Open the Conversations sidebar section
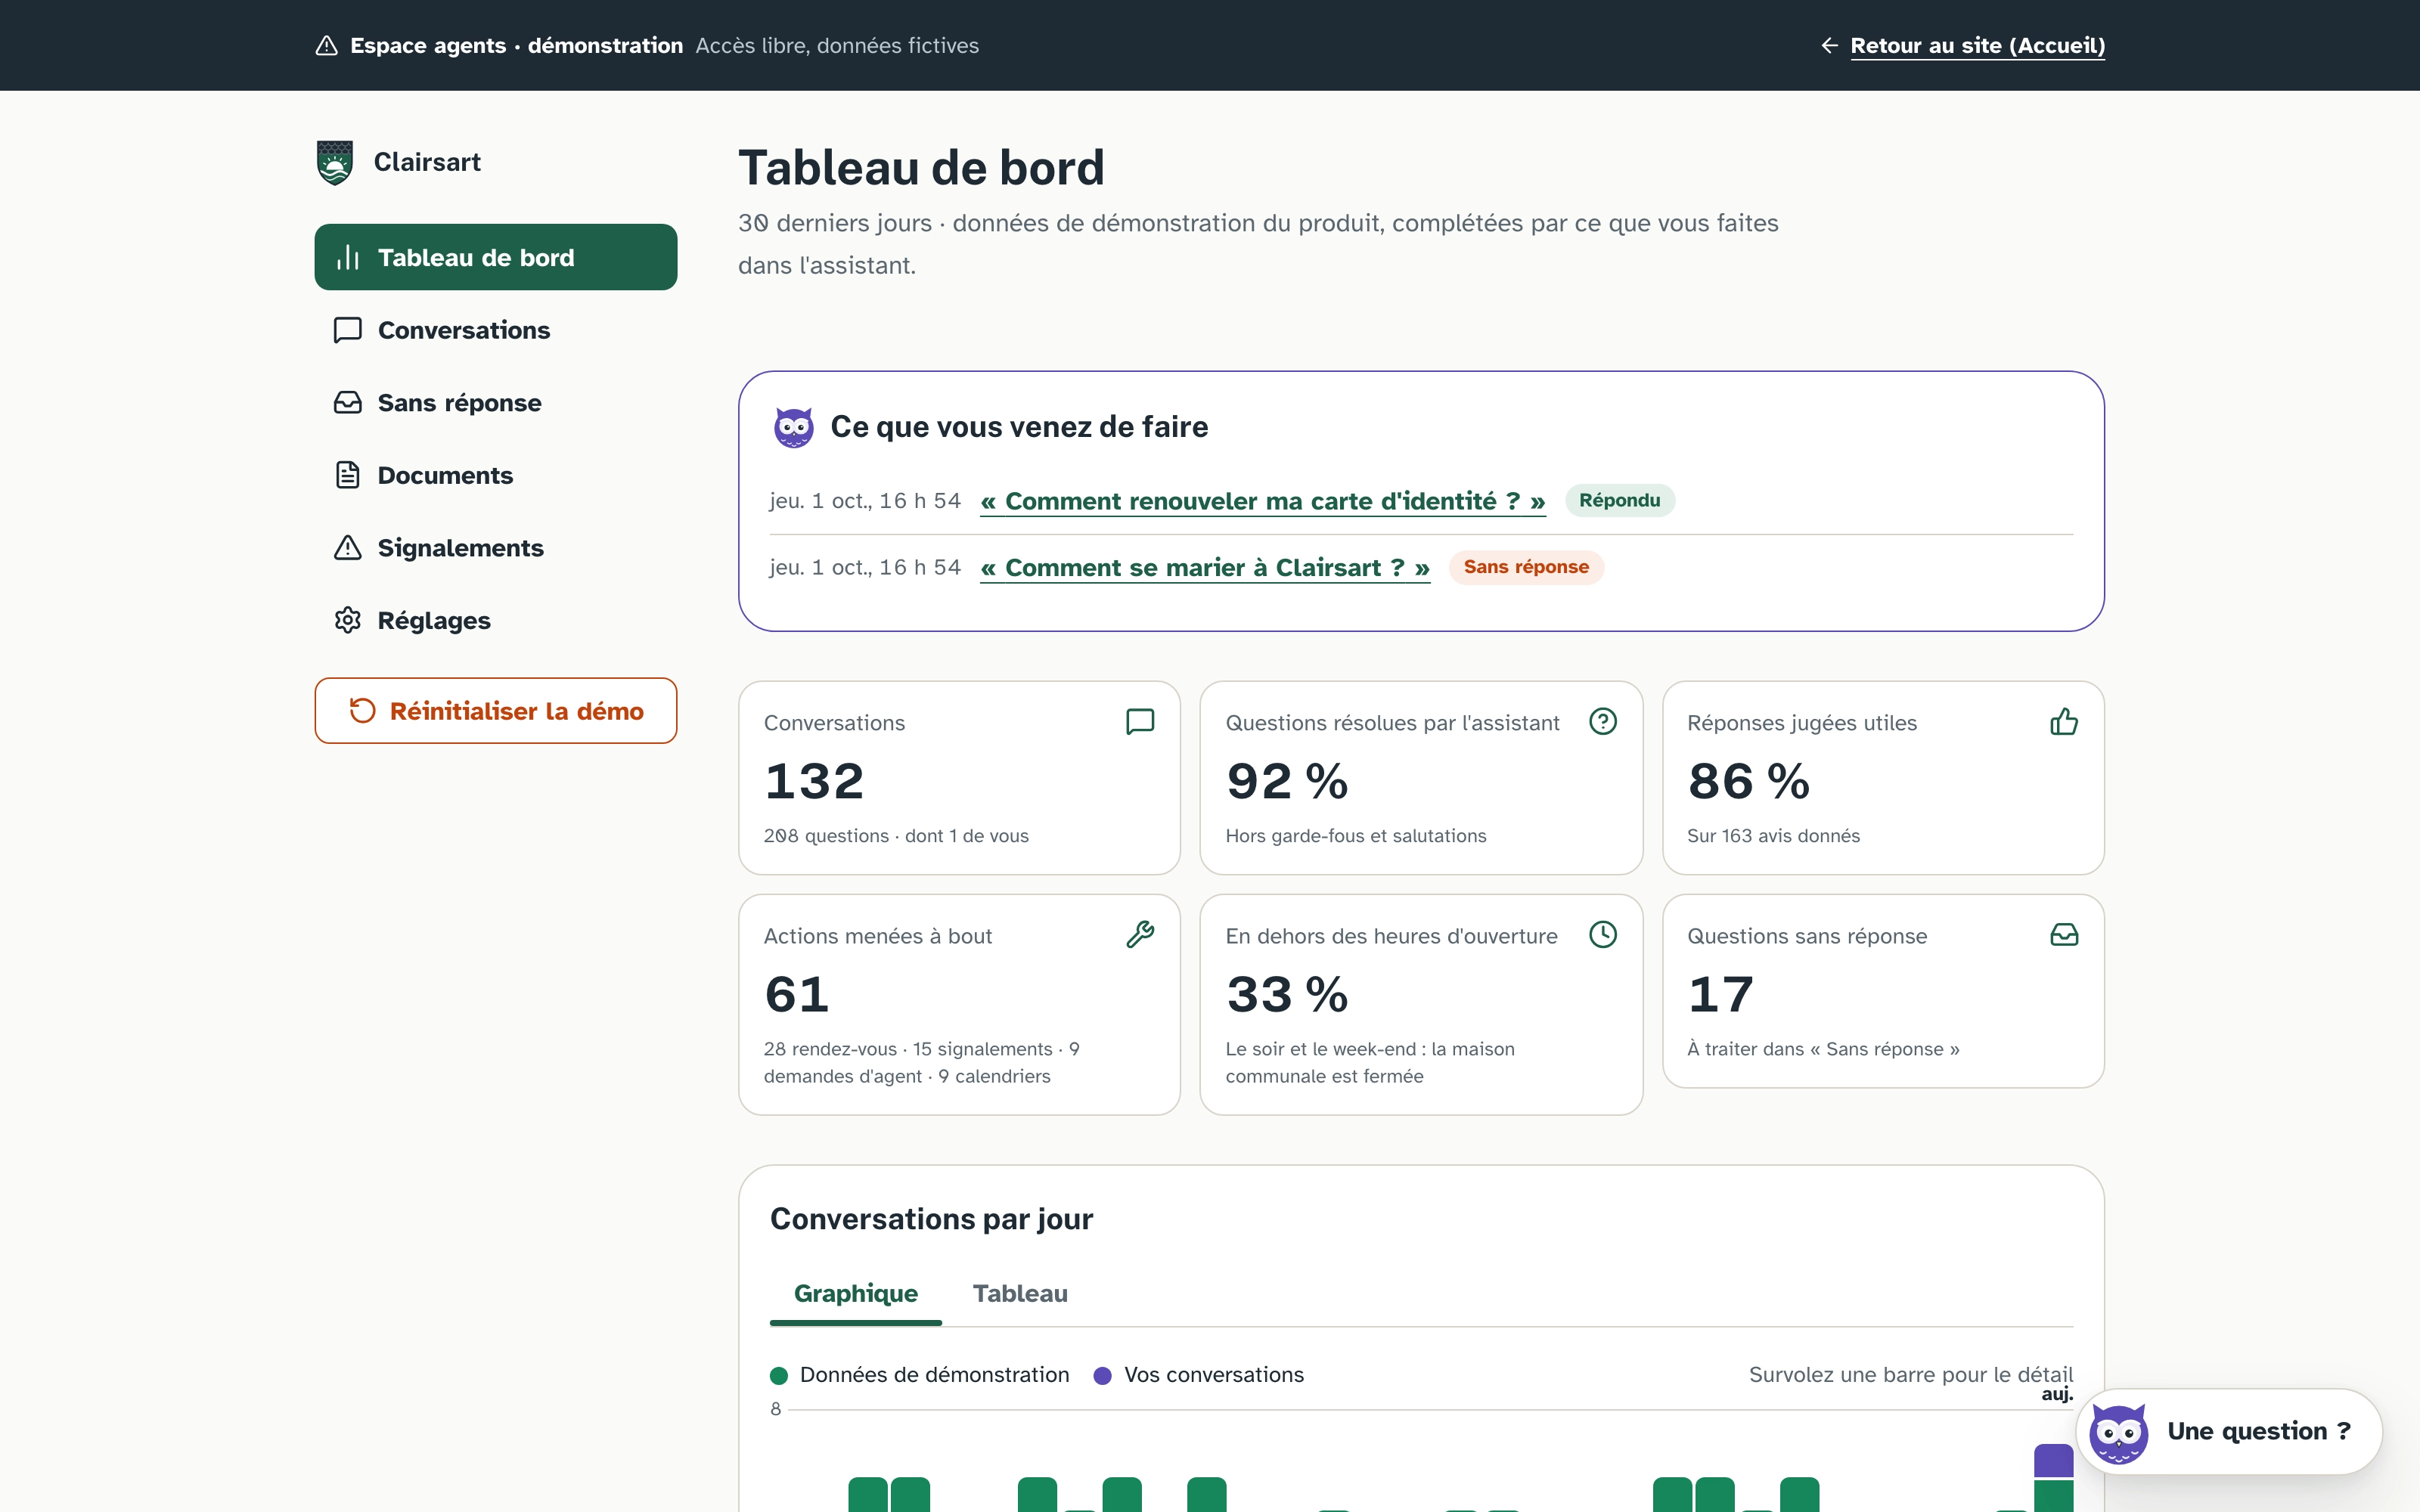Viewport: 2420px width, 1512px height. [x=496, y=330]
